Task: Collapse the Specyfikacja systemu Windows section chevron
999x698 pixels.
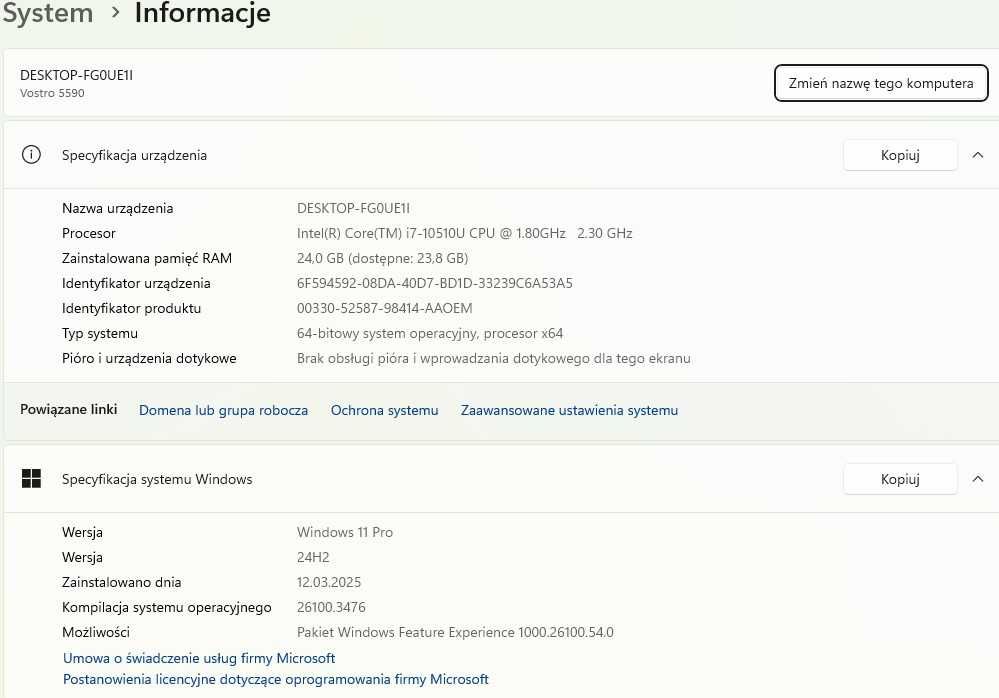Action: pos(977,478)
